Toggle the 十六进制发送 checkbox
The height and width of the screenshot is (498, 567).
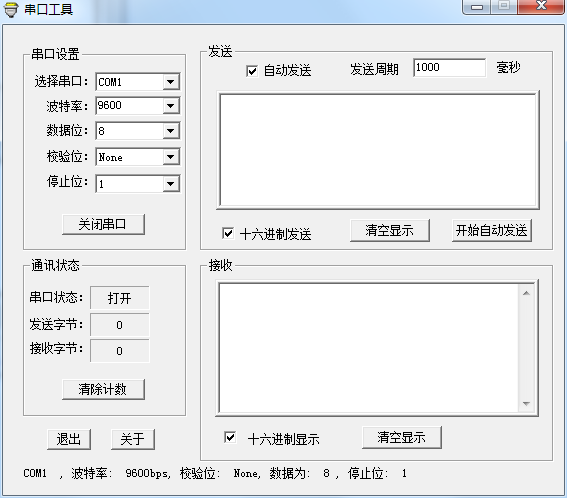[x=228, y=233]
